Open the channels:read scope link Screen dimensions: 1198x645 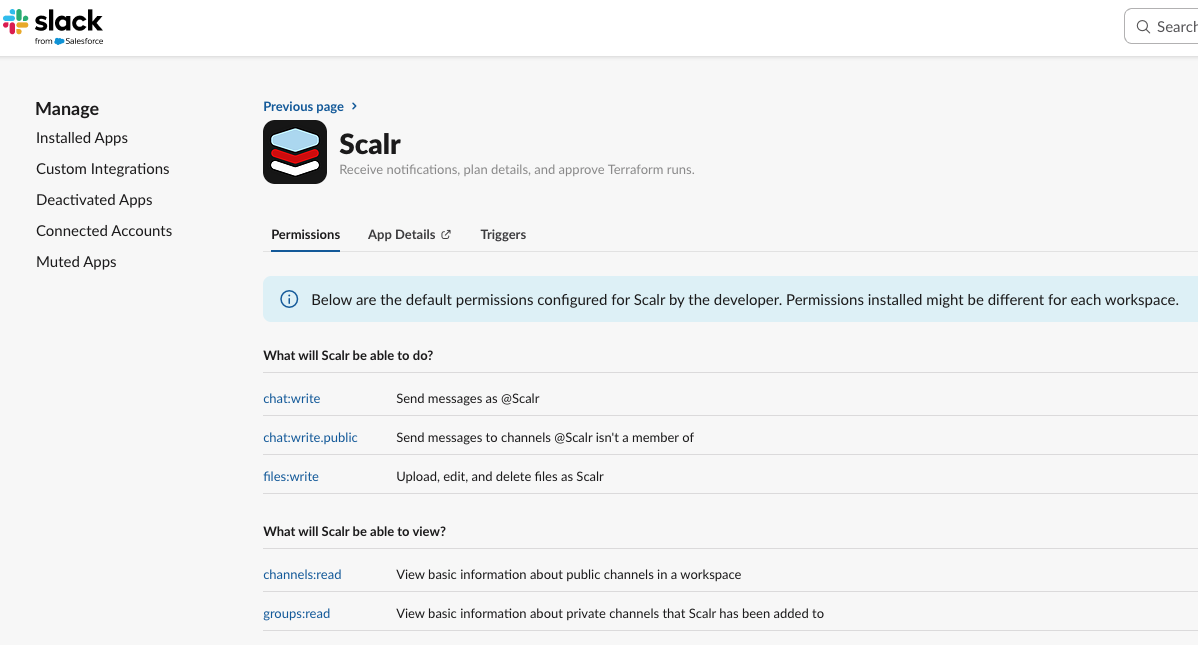tap(303, 574)
